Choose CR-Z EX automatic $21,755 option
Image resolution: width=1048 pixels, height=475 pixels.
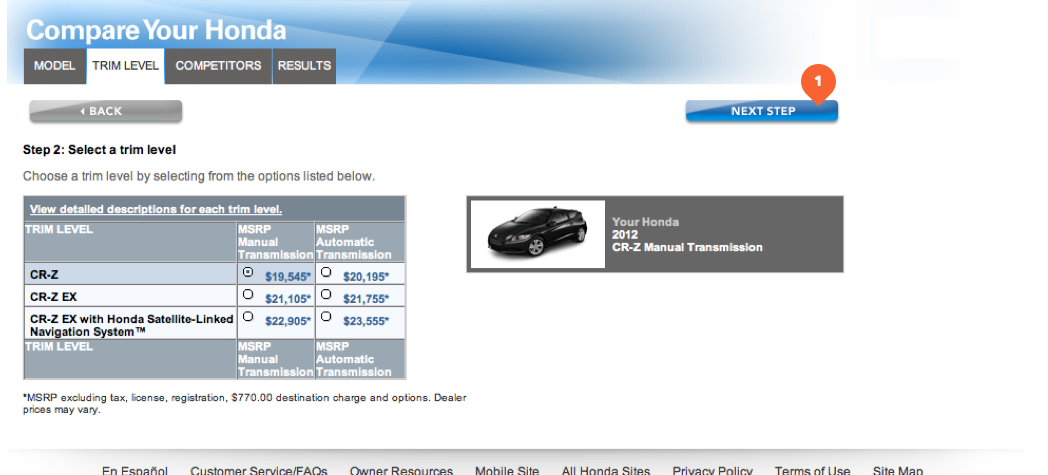[x=326, y=295]
